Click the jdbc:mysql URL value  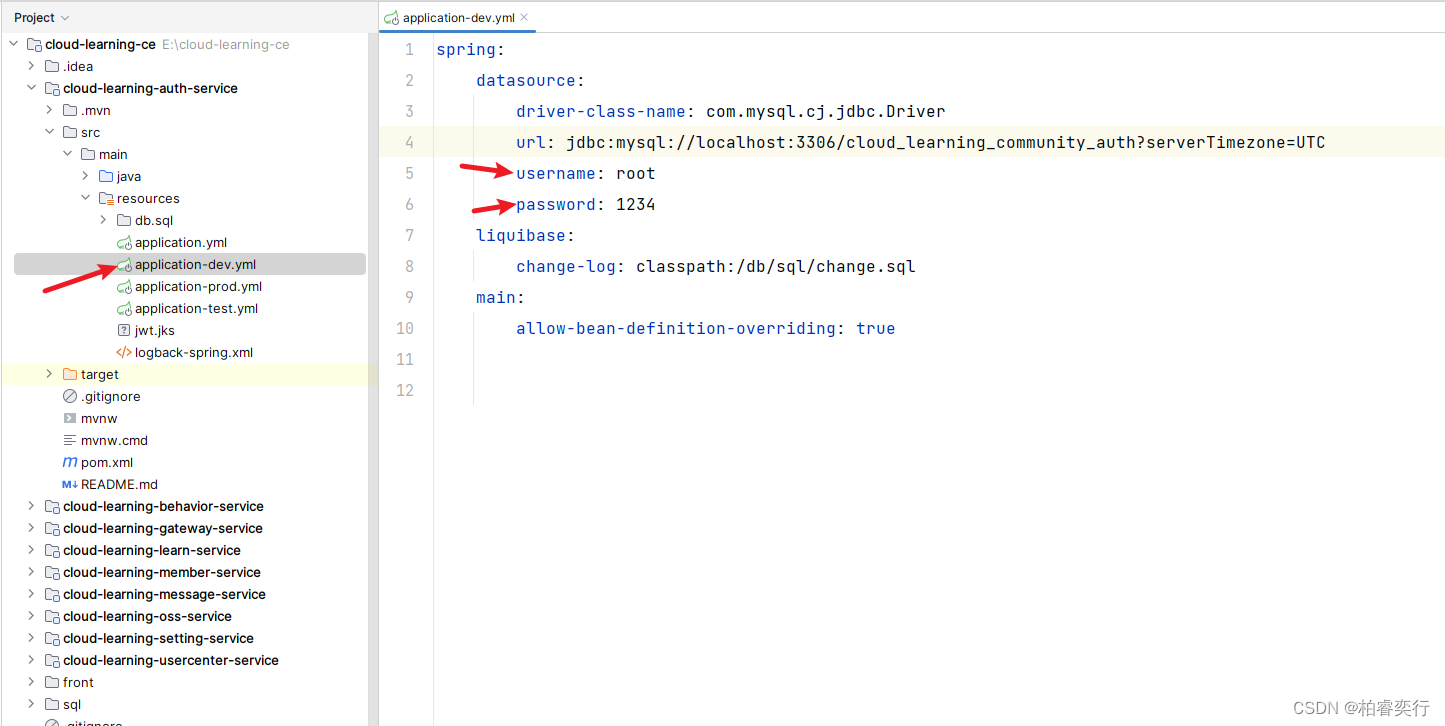point(946,142)
